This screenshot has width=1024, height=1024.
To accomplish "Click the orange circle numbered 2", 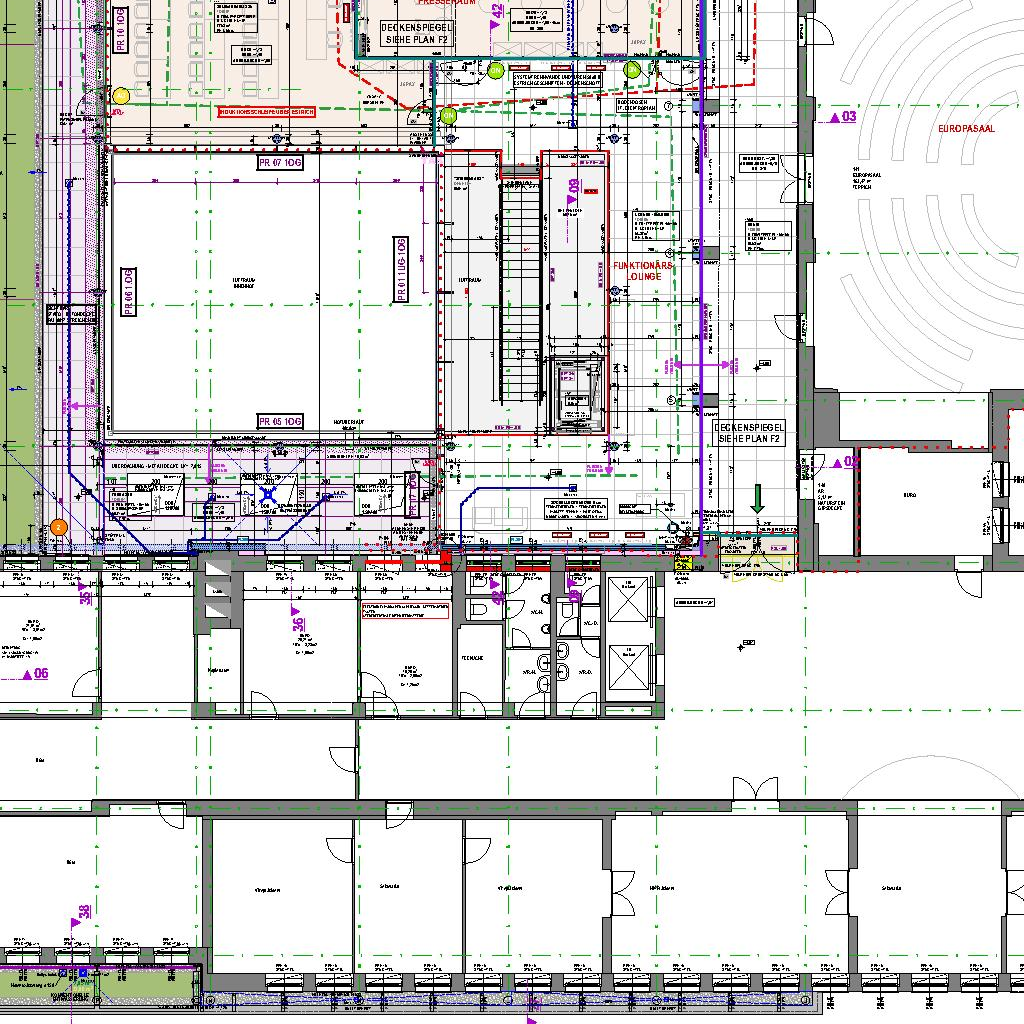I will [x=59, y=527].
